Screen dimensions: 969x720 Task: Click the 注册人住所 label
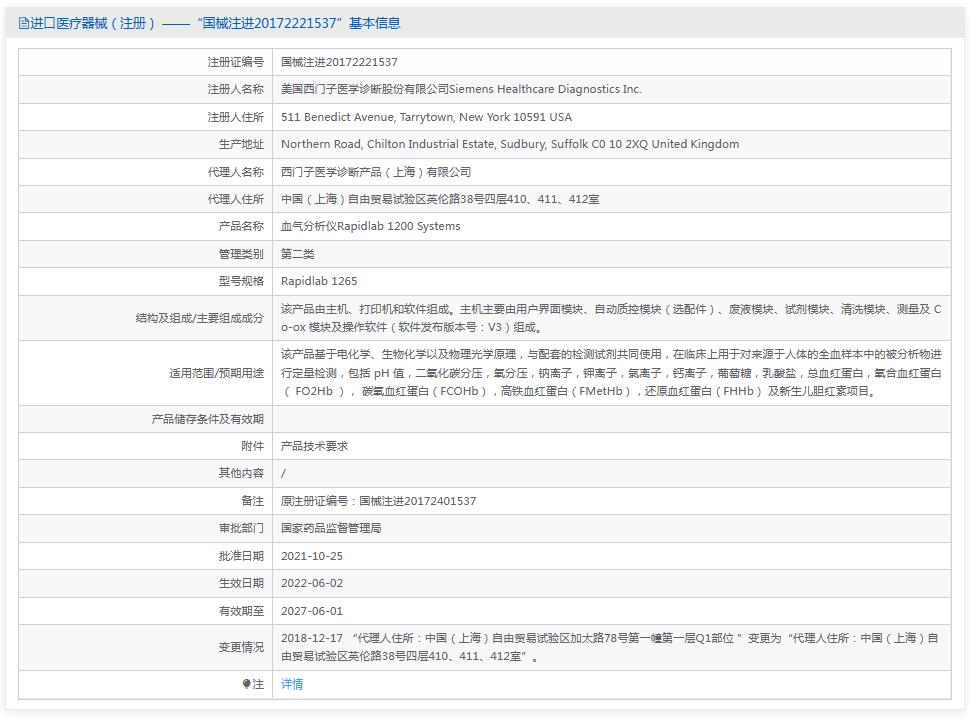pyautogui.click(x=235, y=117)
